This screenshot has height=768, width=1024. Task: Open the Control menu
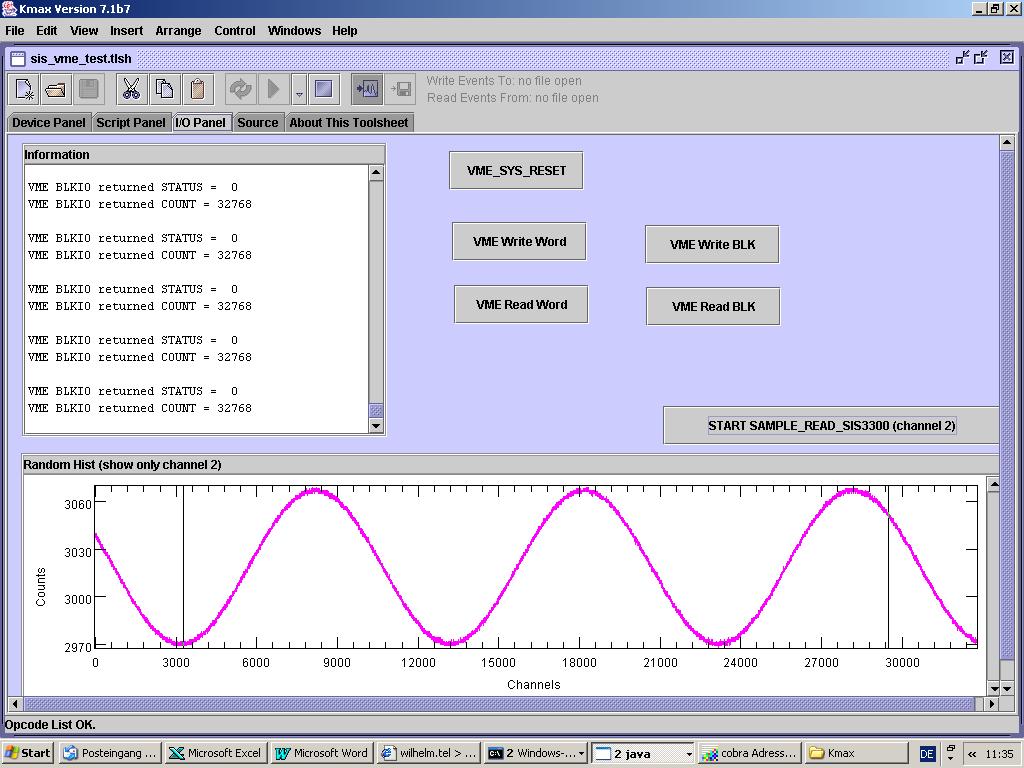click(234, 31)
